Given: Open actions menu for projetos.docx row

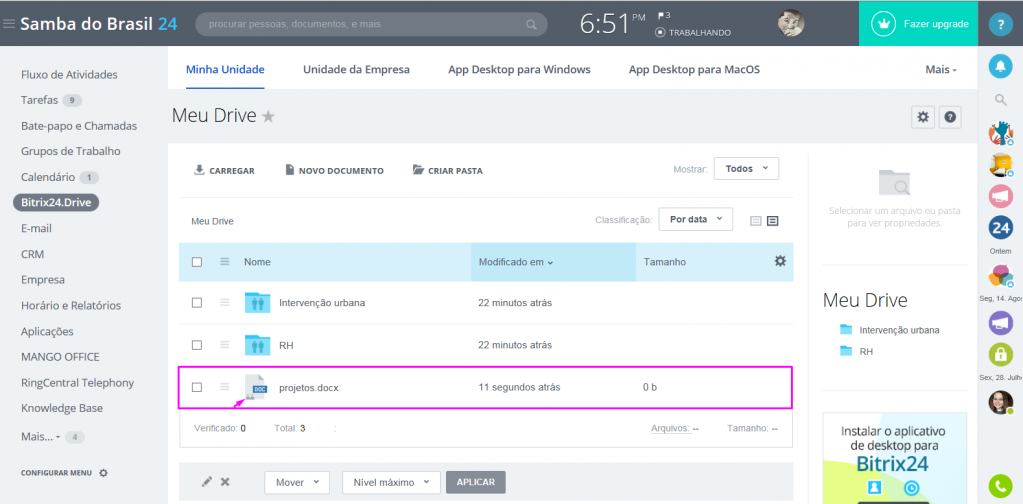Looking at the screenshot, I should pyautogui.click(x=225, y=387).
